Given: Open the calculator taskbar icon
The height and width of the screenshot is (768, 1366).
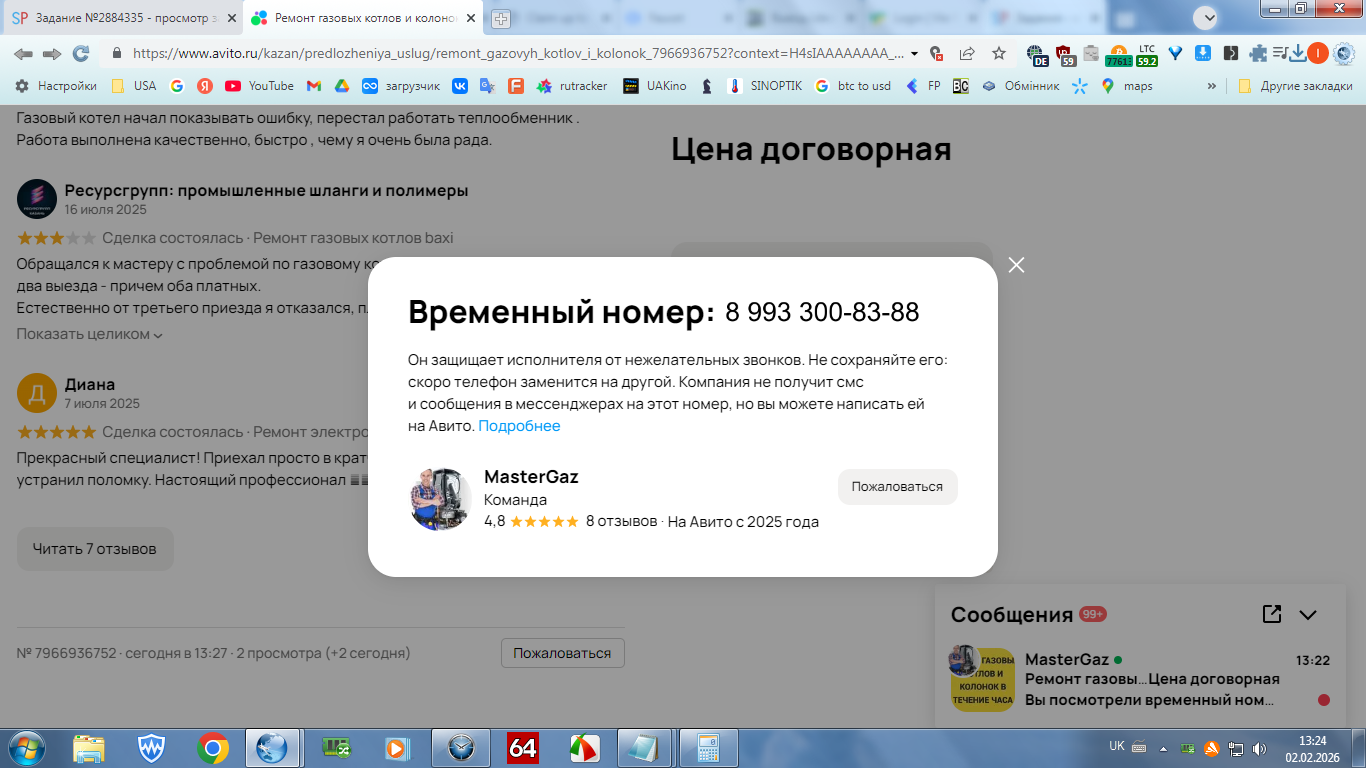Looking at the screenshot, I should [x=708, y=748].
